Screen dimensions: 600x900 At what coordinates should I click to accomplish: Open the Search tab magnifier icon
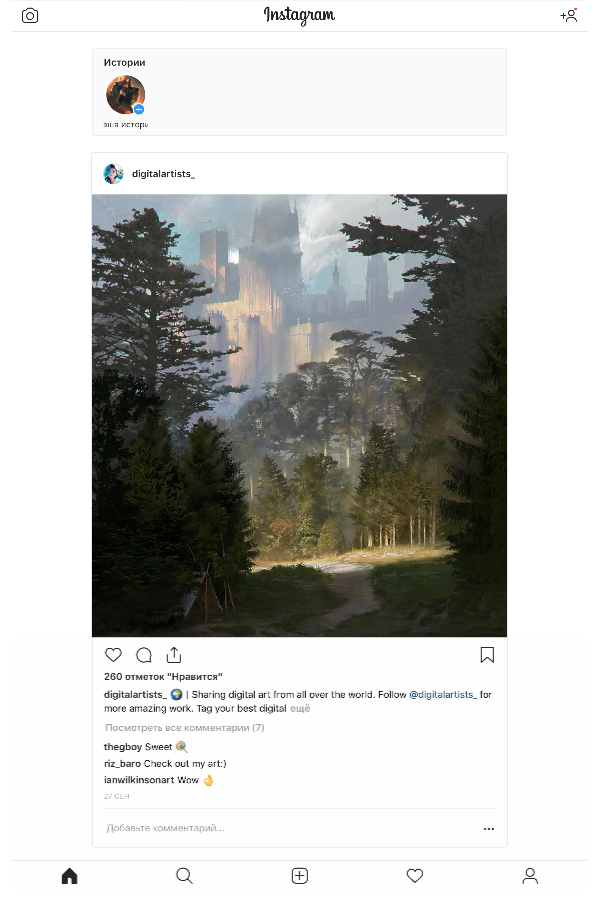(x=184, y=875)
